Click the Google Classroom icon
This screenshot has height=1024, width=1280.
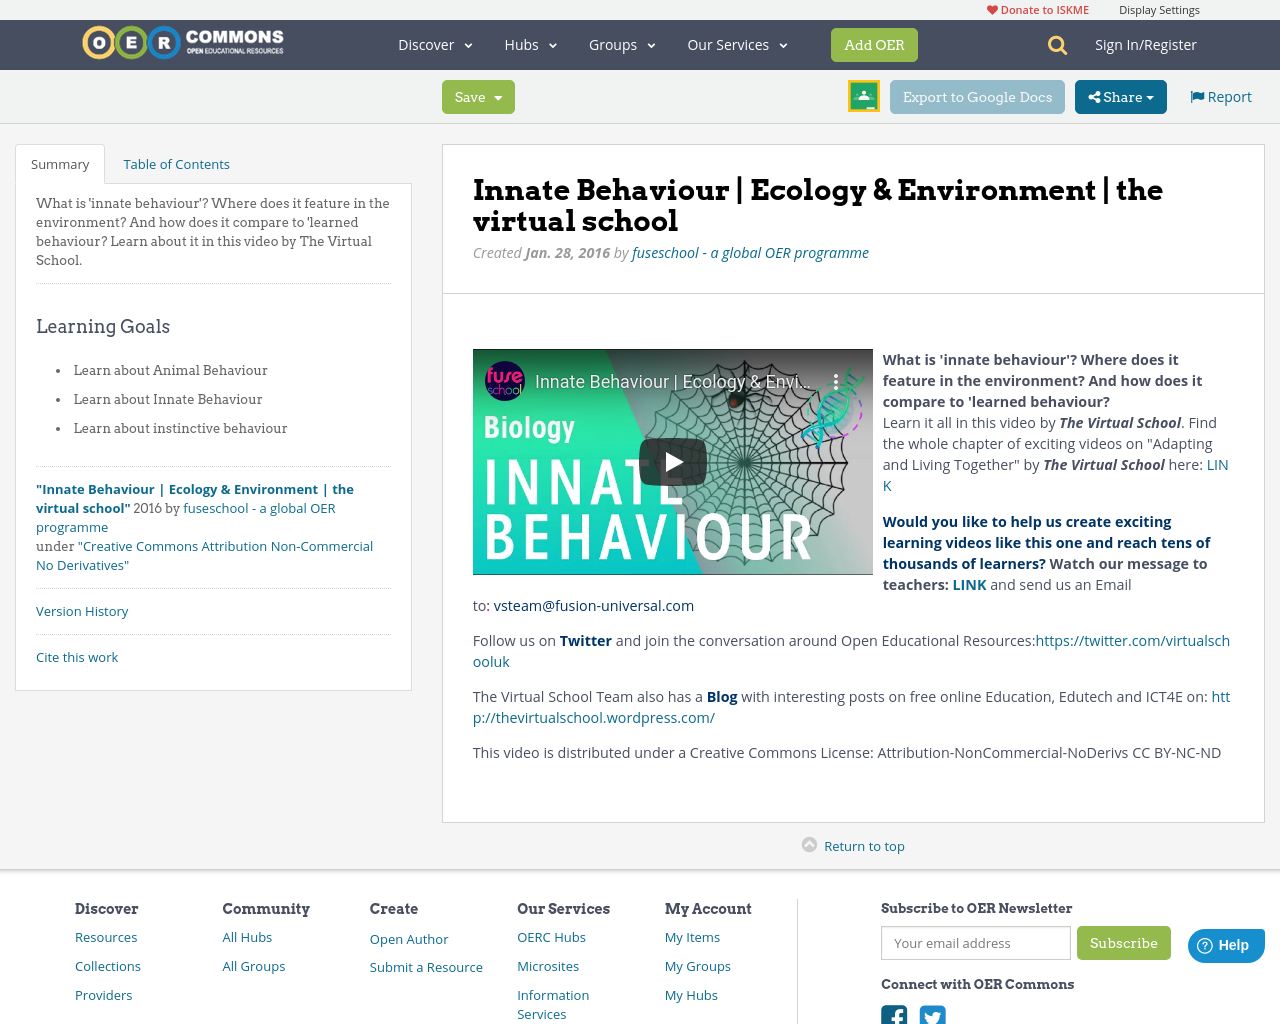[863, 96]
